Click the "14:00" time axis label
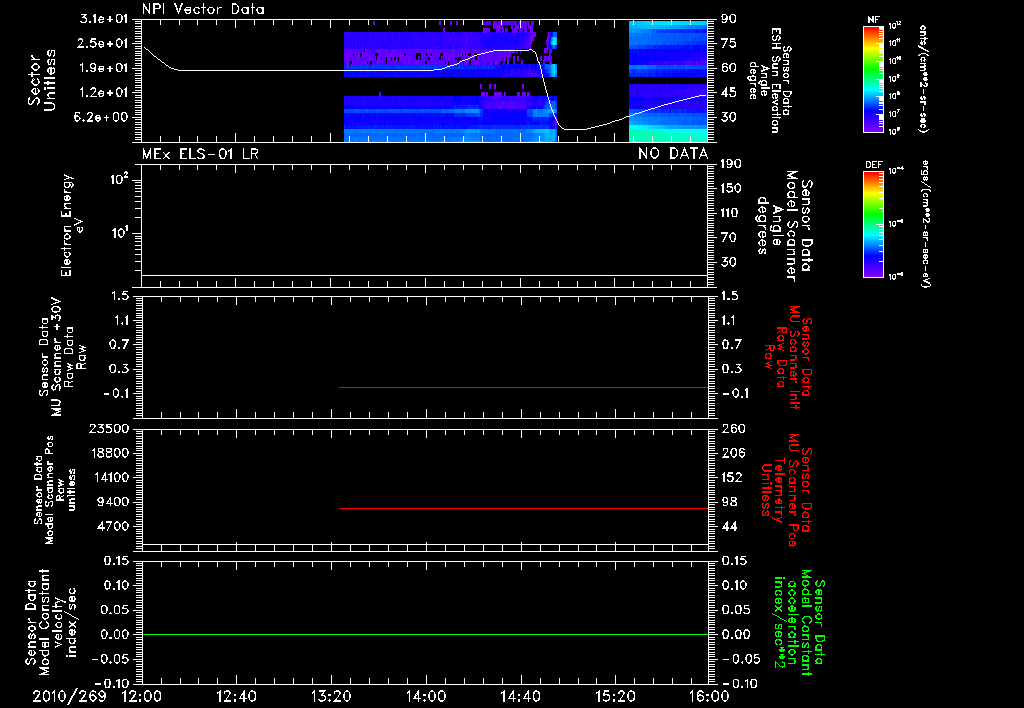This screenshot has height=708, width=1024. coord(426,696)
